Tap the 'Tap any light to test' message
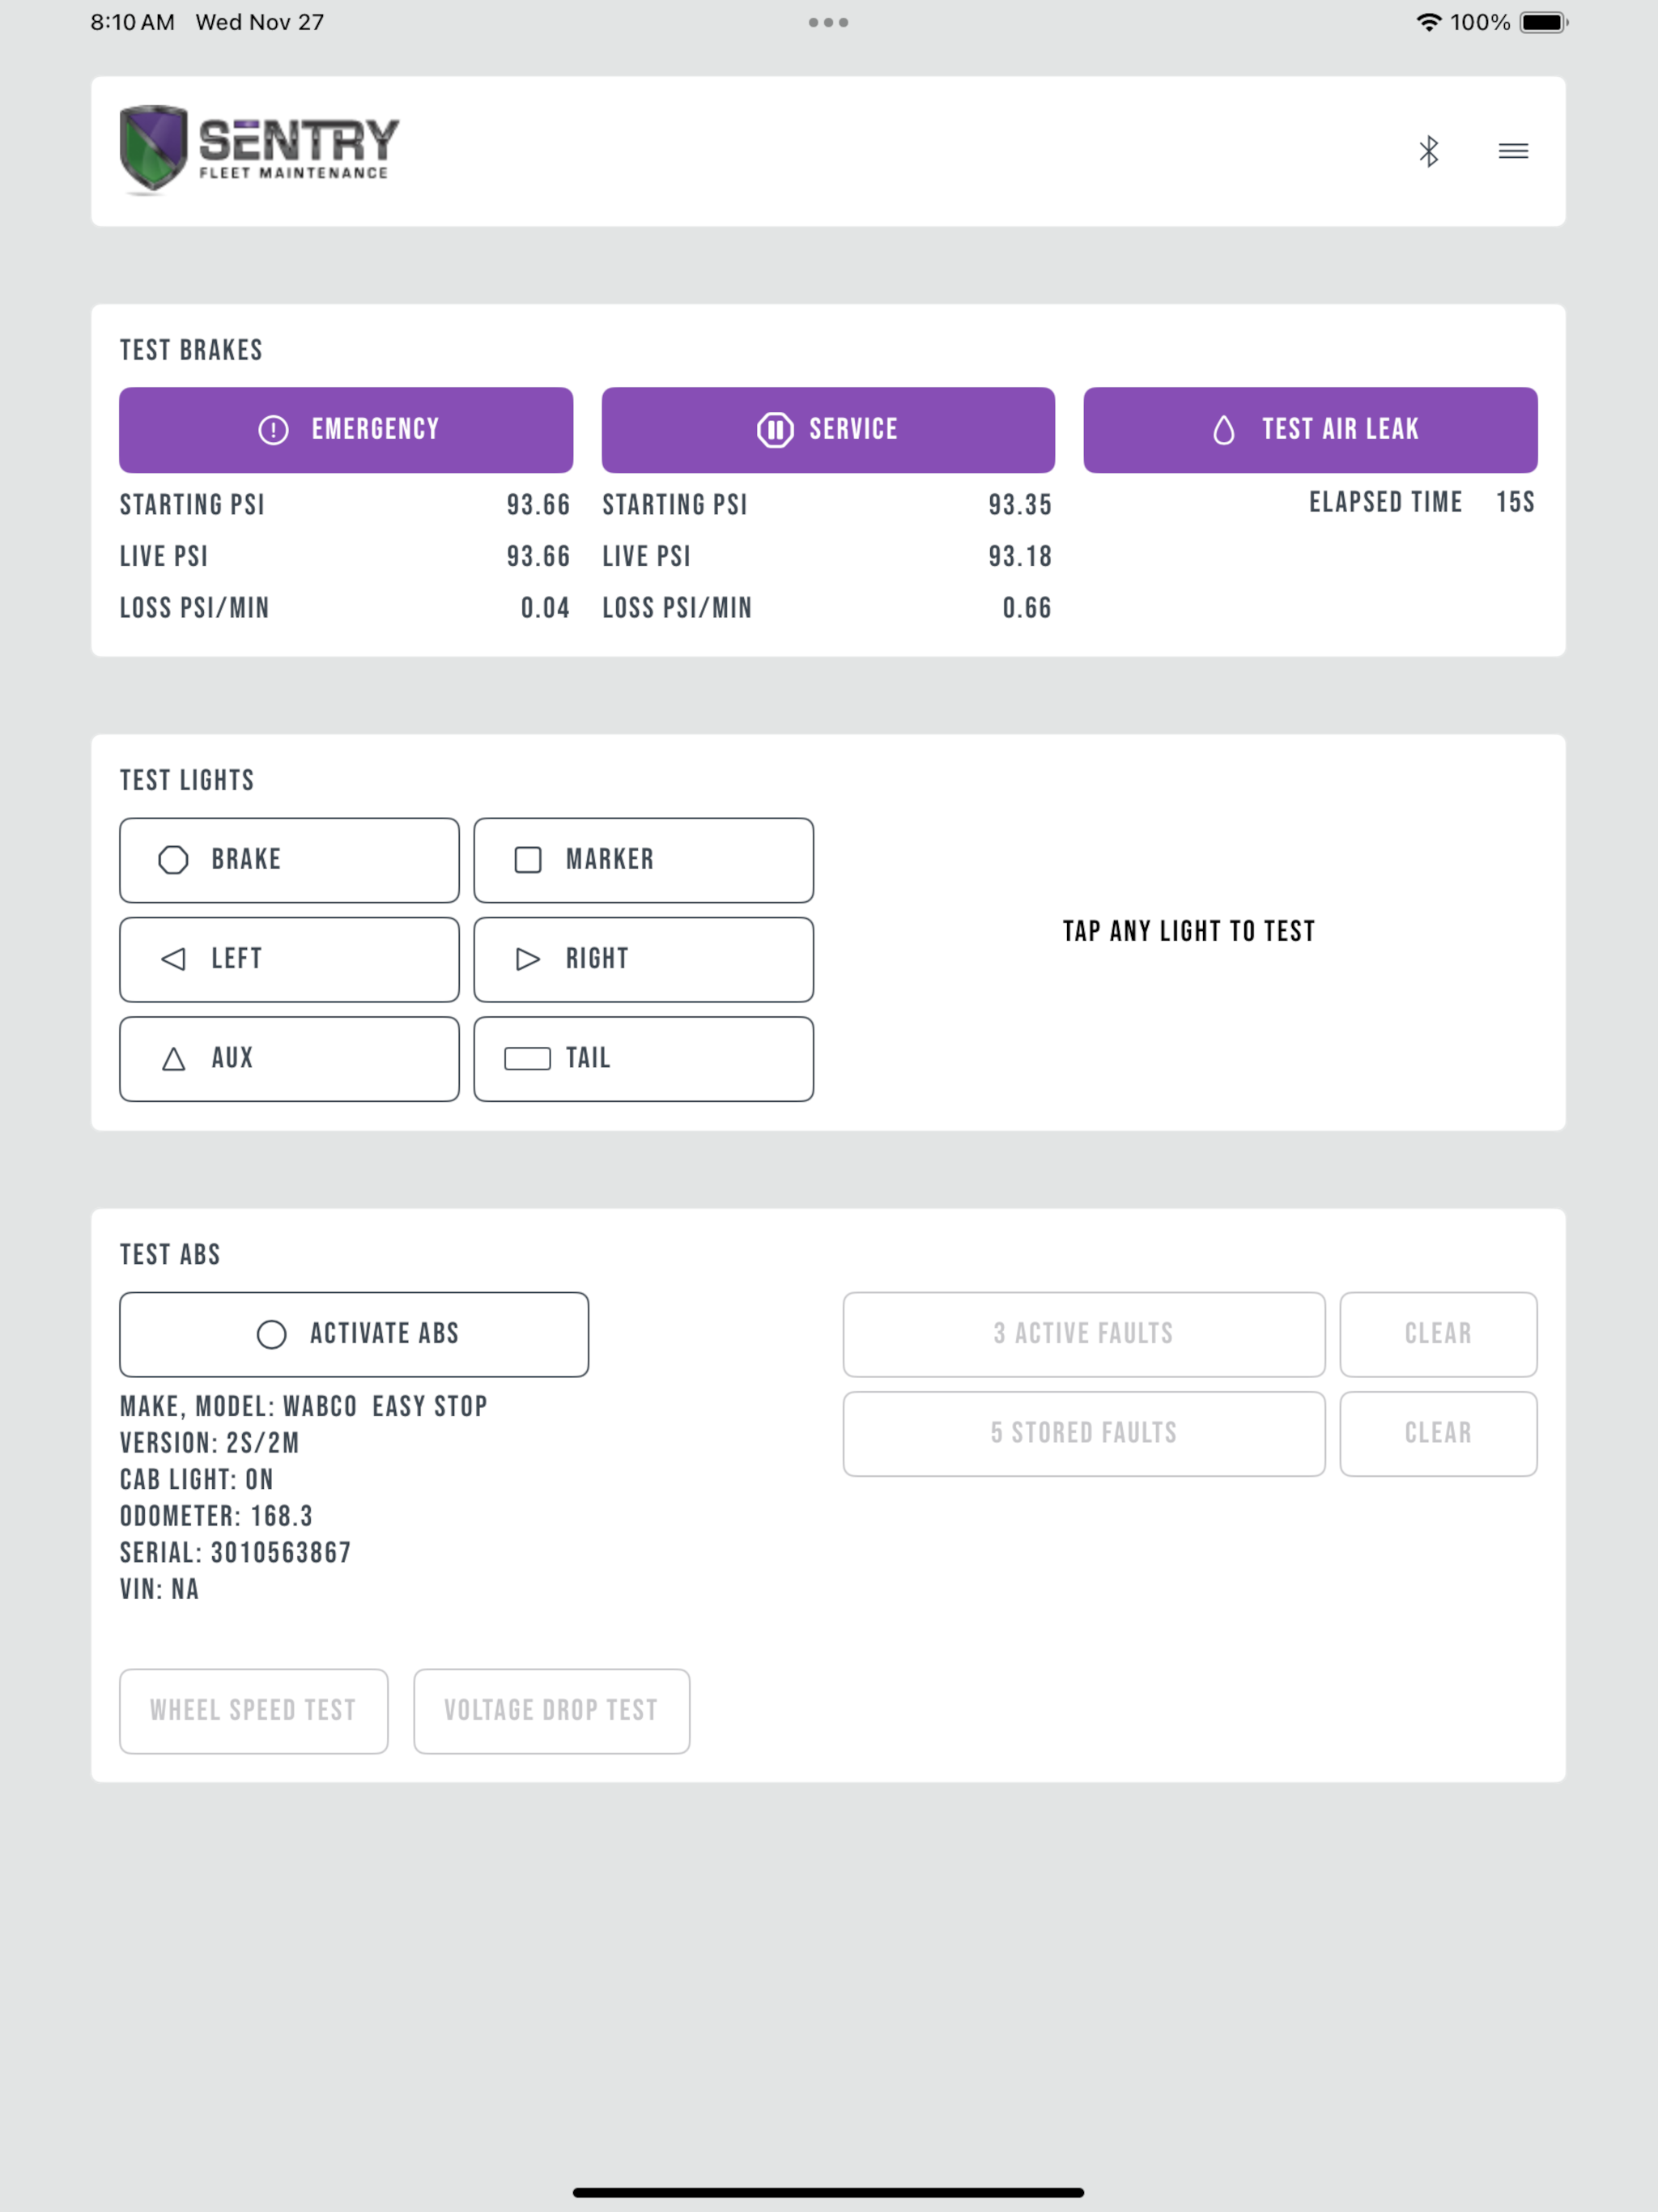This screenshot has width=1658, height=2212. (x=1189, y=931)
